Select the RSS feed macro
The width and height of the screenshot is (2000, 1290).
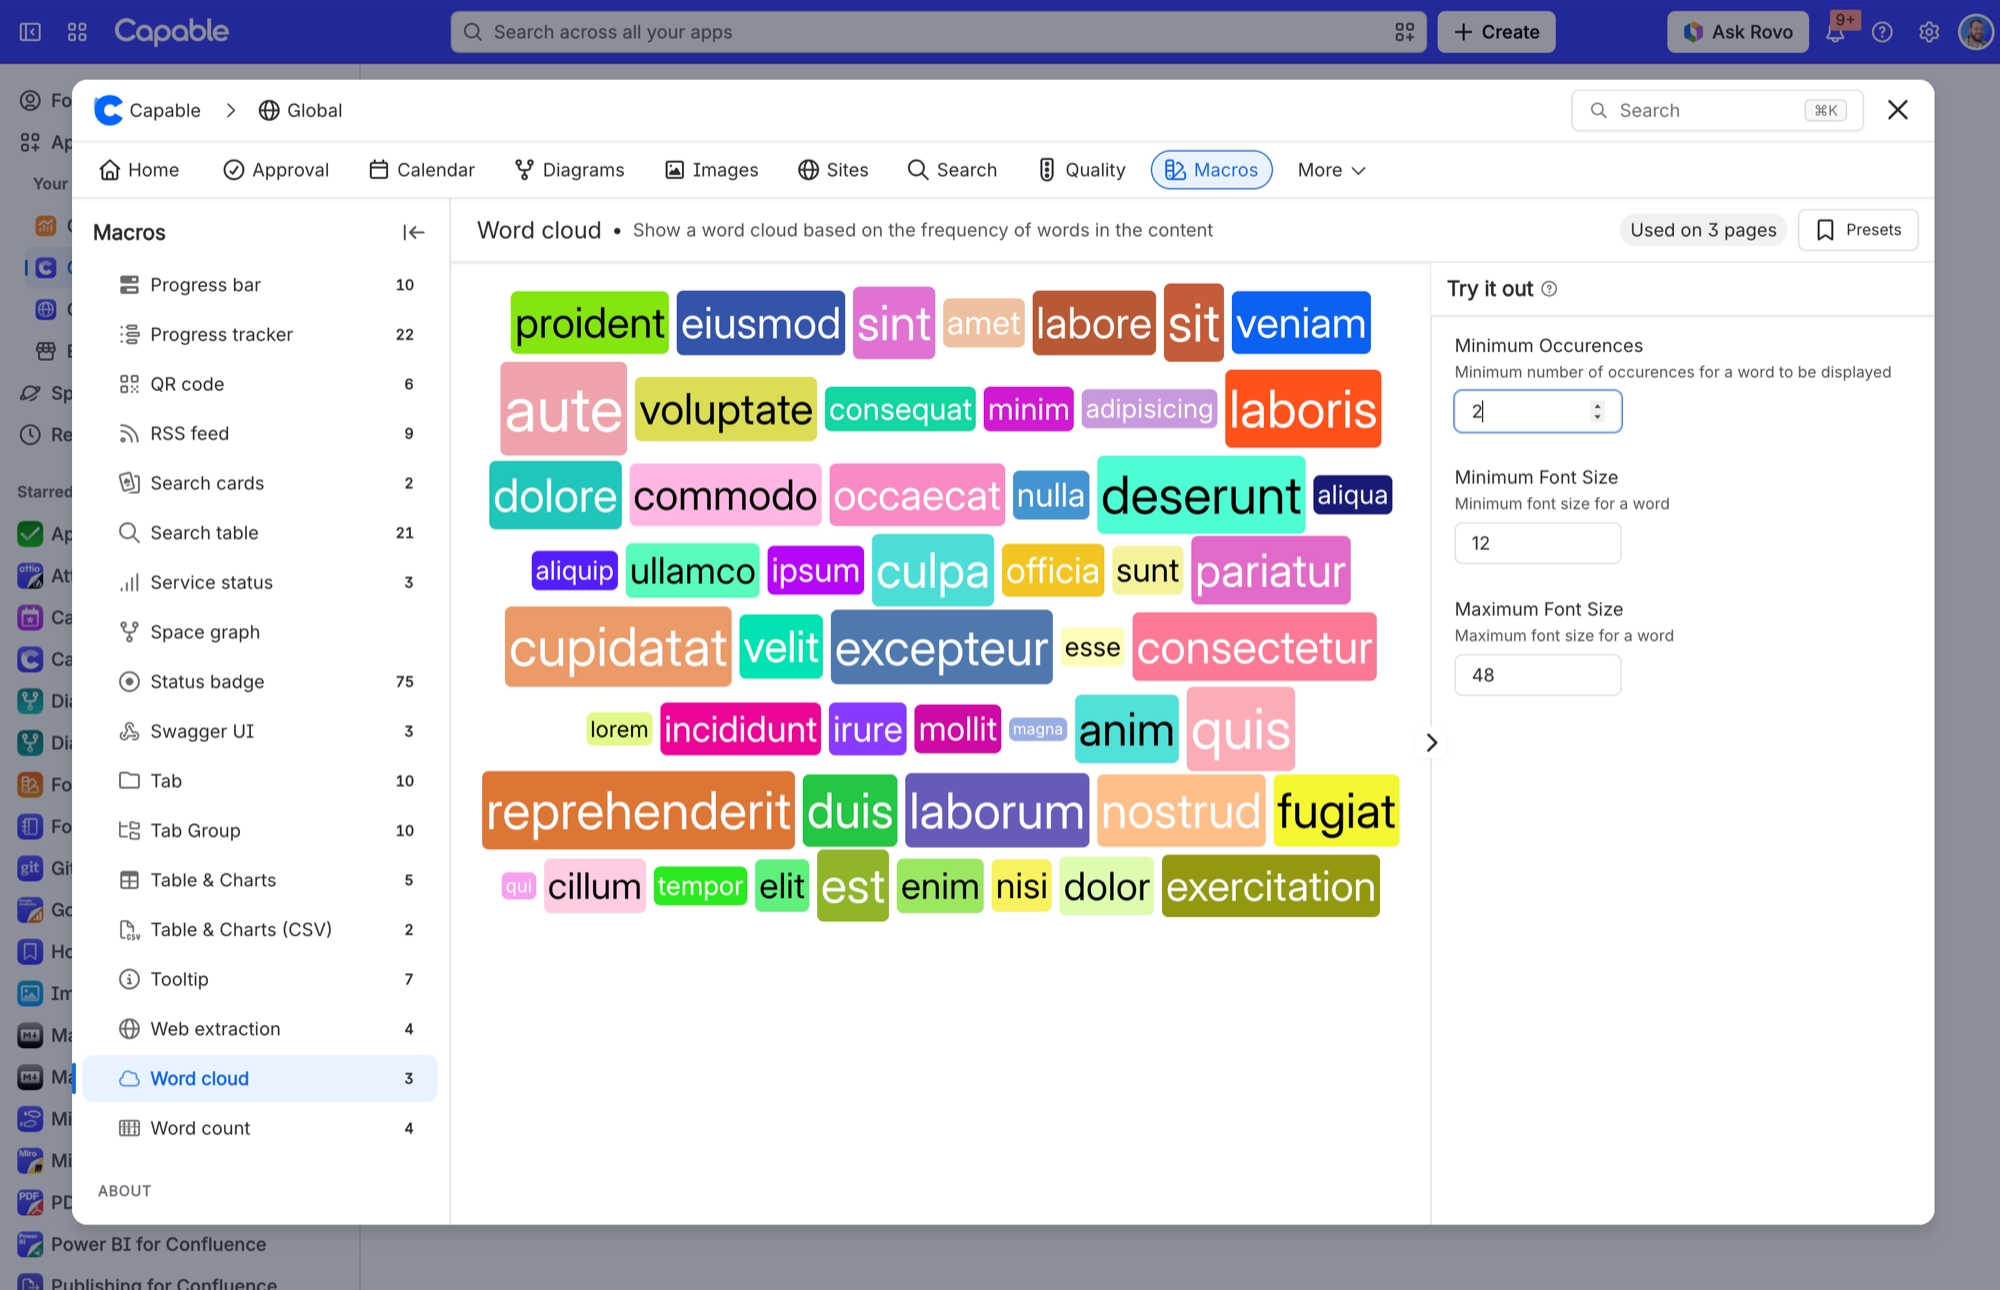pos(260,433)
